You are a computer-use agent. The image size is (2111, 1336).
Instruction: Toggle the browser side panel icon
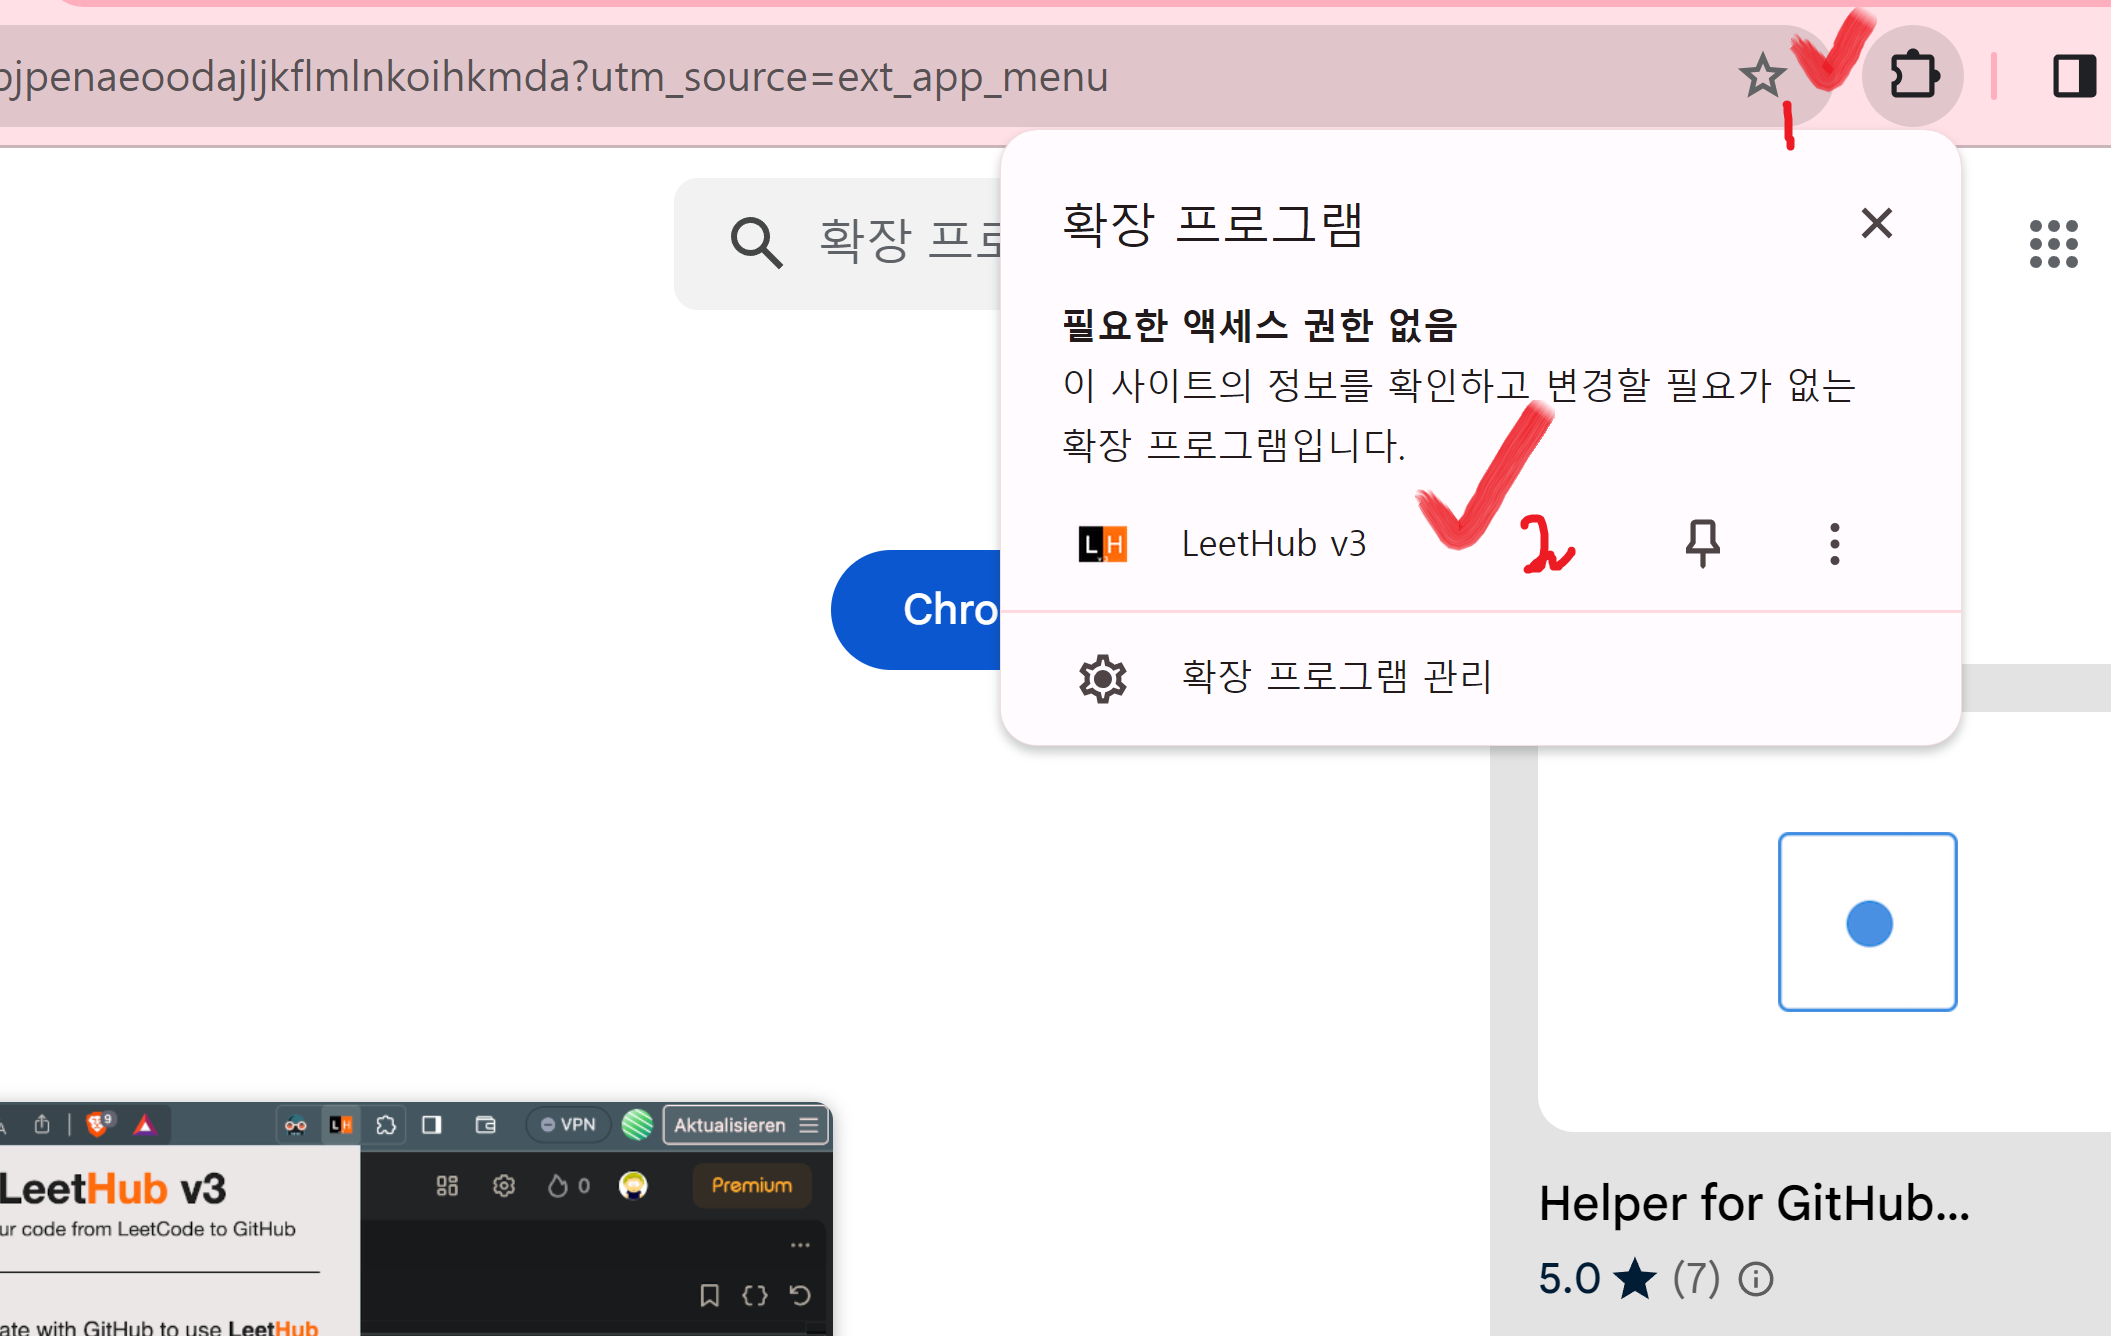point(2074,76)
